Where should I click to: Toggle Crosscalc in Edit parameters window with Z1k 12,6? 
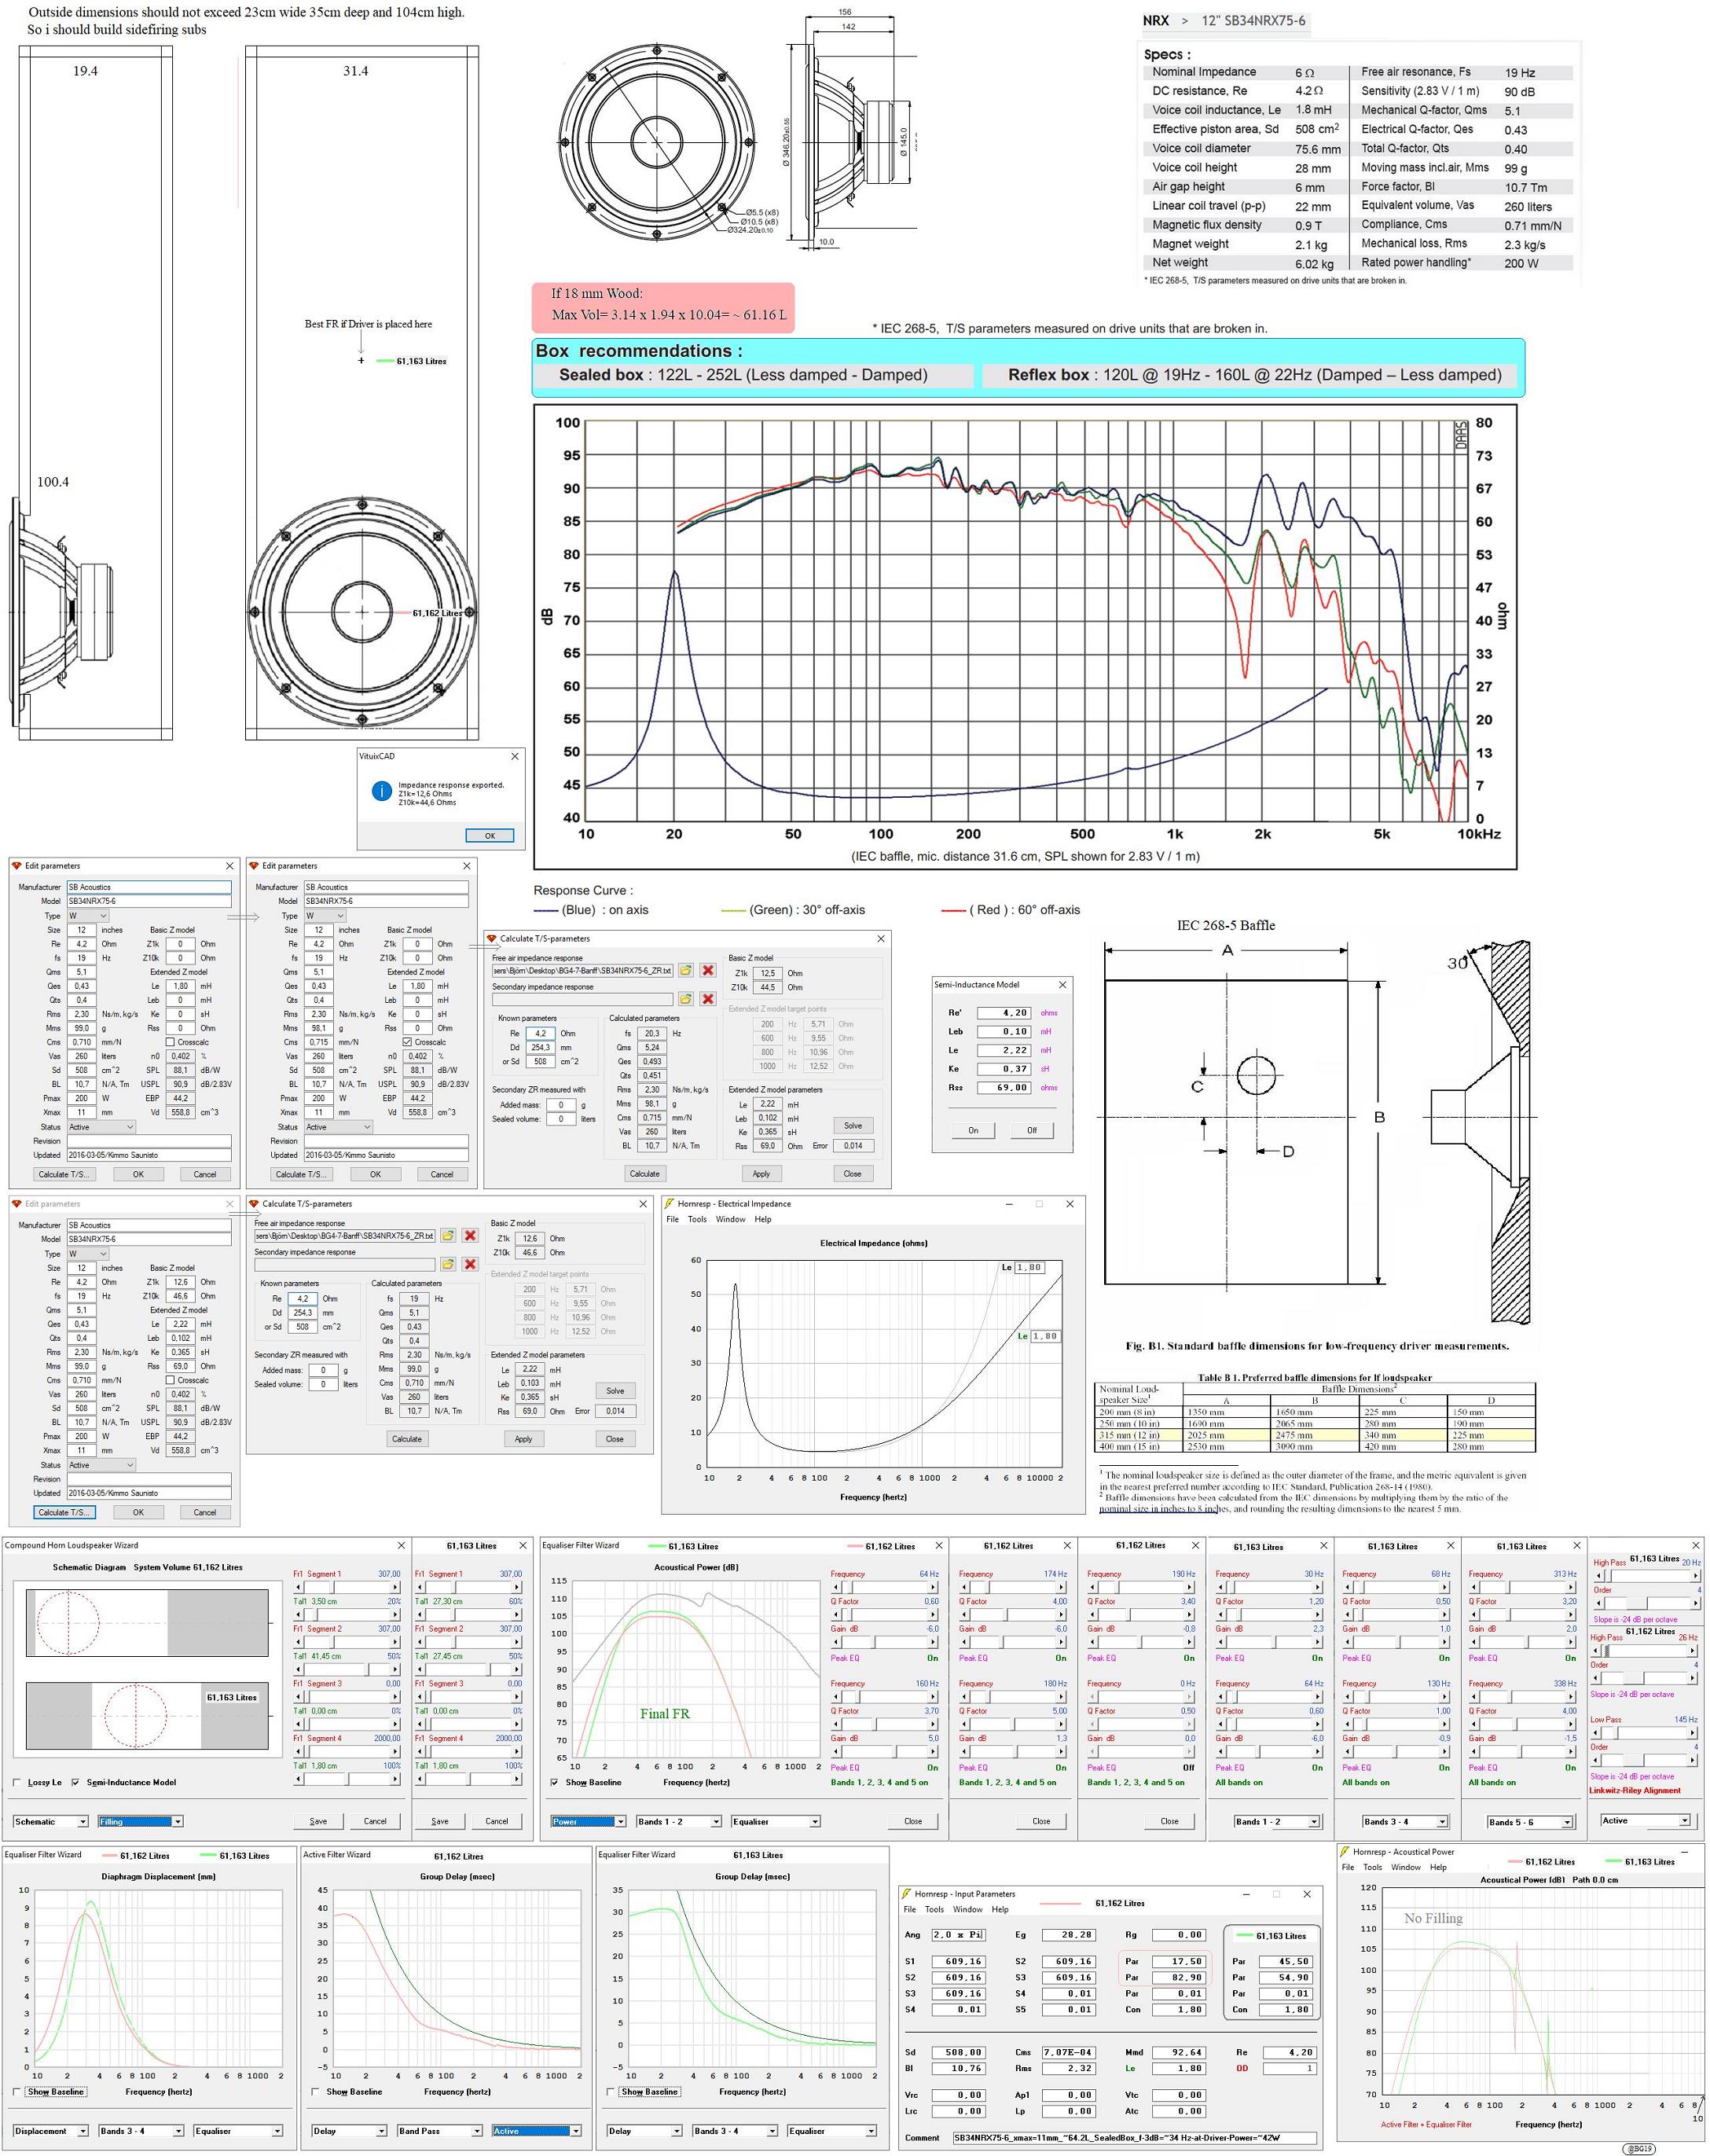pyautogui.click(x=170, y=1380)
